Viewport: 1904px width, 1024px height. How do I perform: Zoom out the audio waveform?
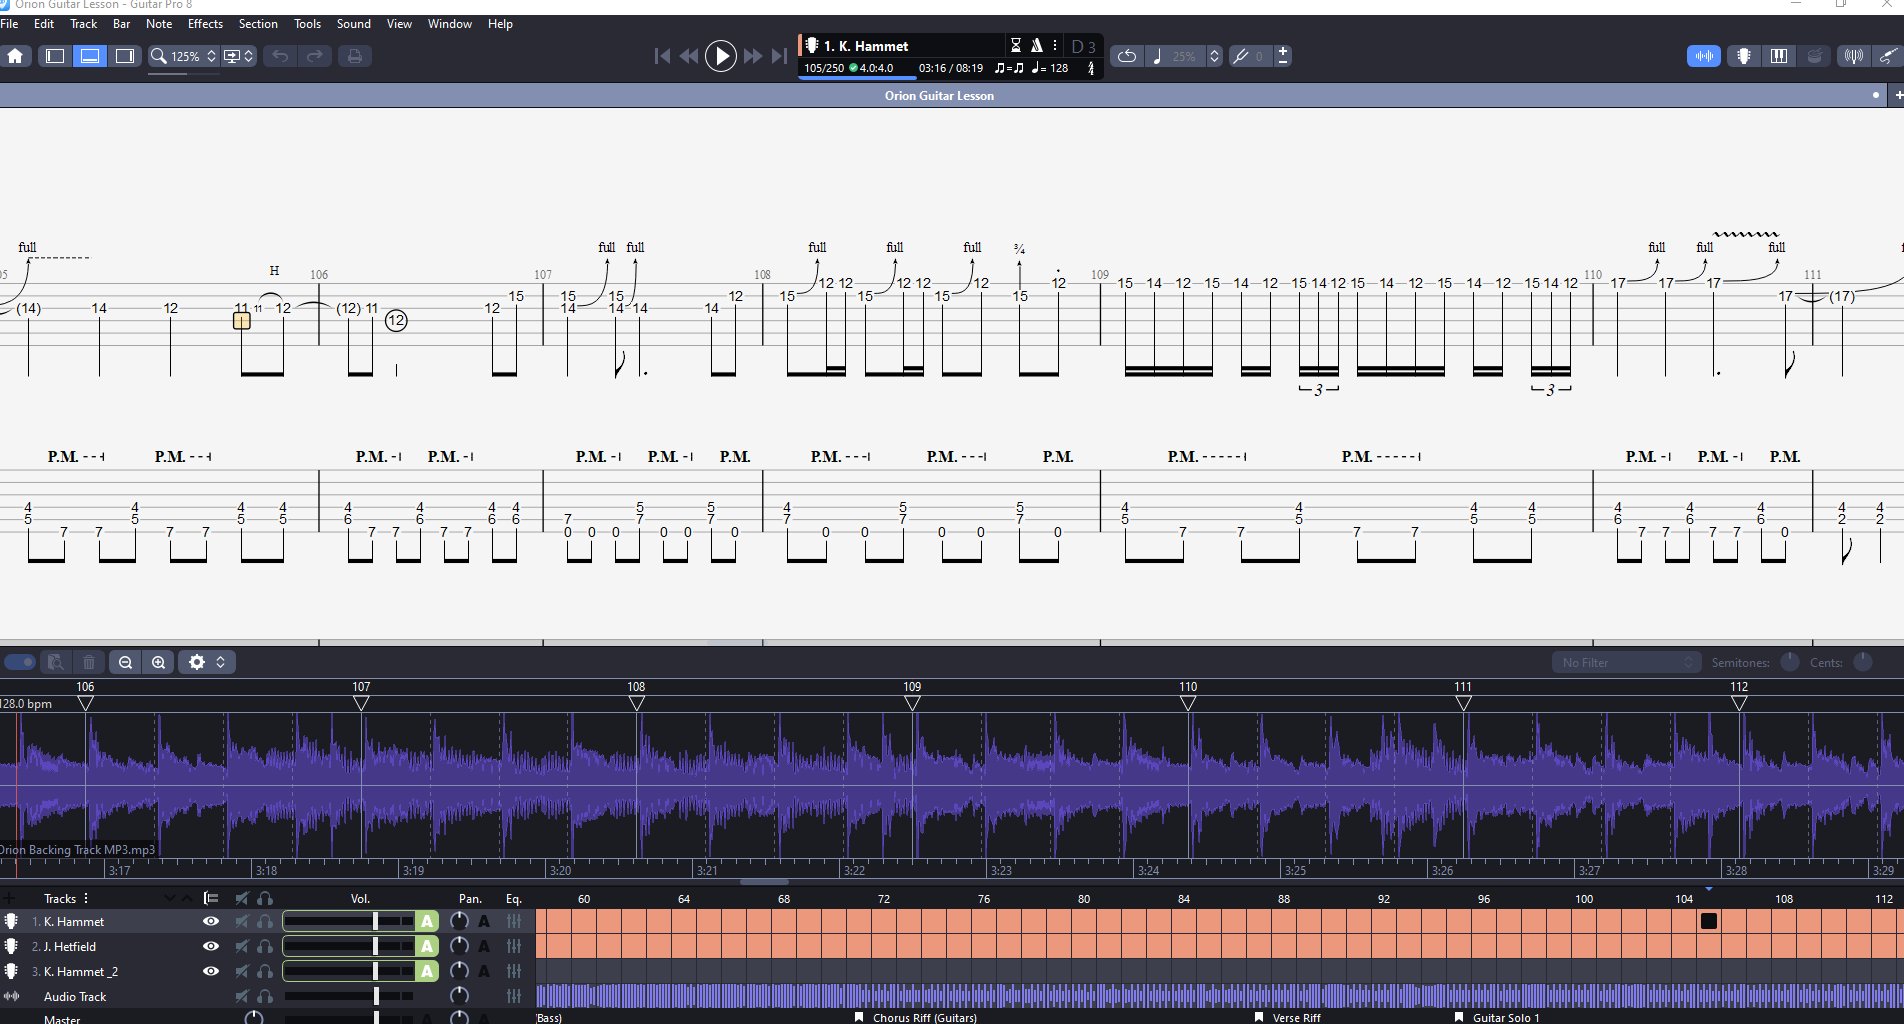point(125,662)
